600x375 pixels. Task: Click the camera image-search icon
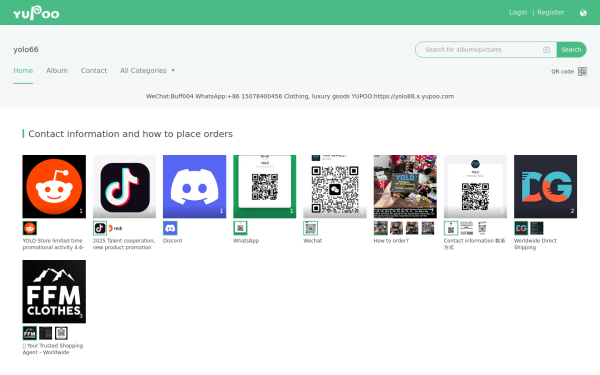(546, 50)
